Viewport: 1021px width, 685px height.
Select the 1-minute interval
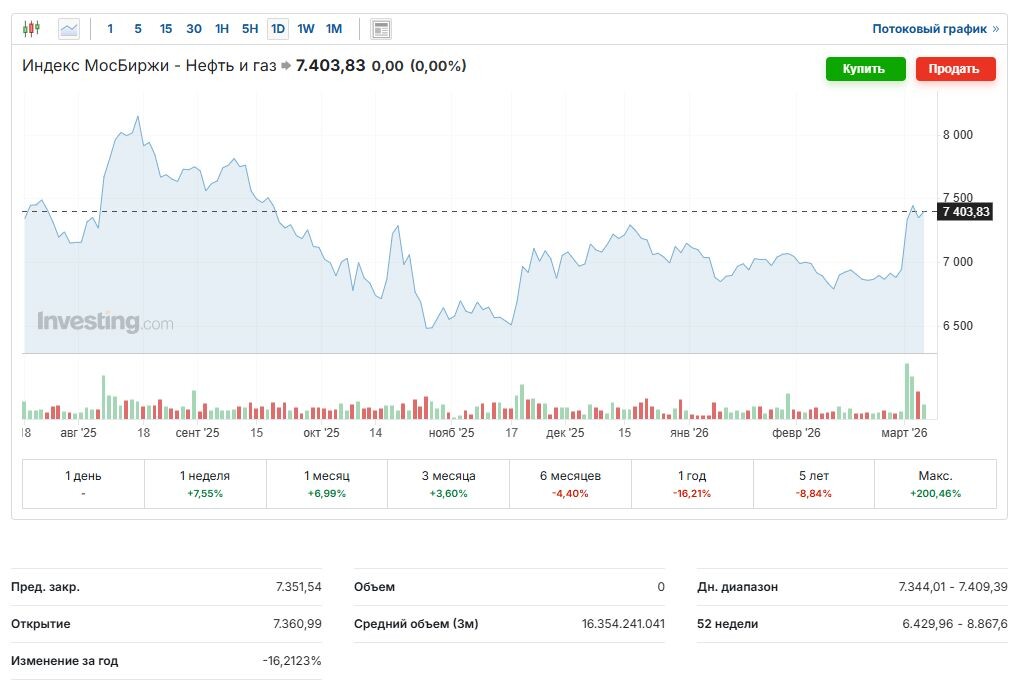[110, 29]
